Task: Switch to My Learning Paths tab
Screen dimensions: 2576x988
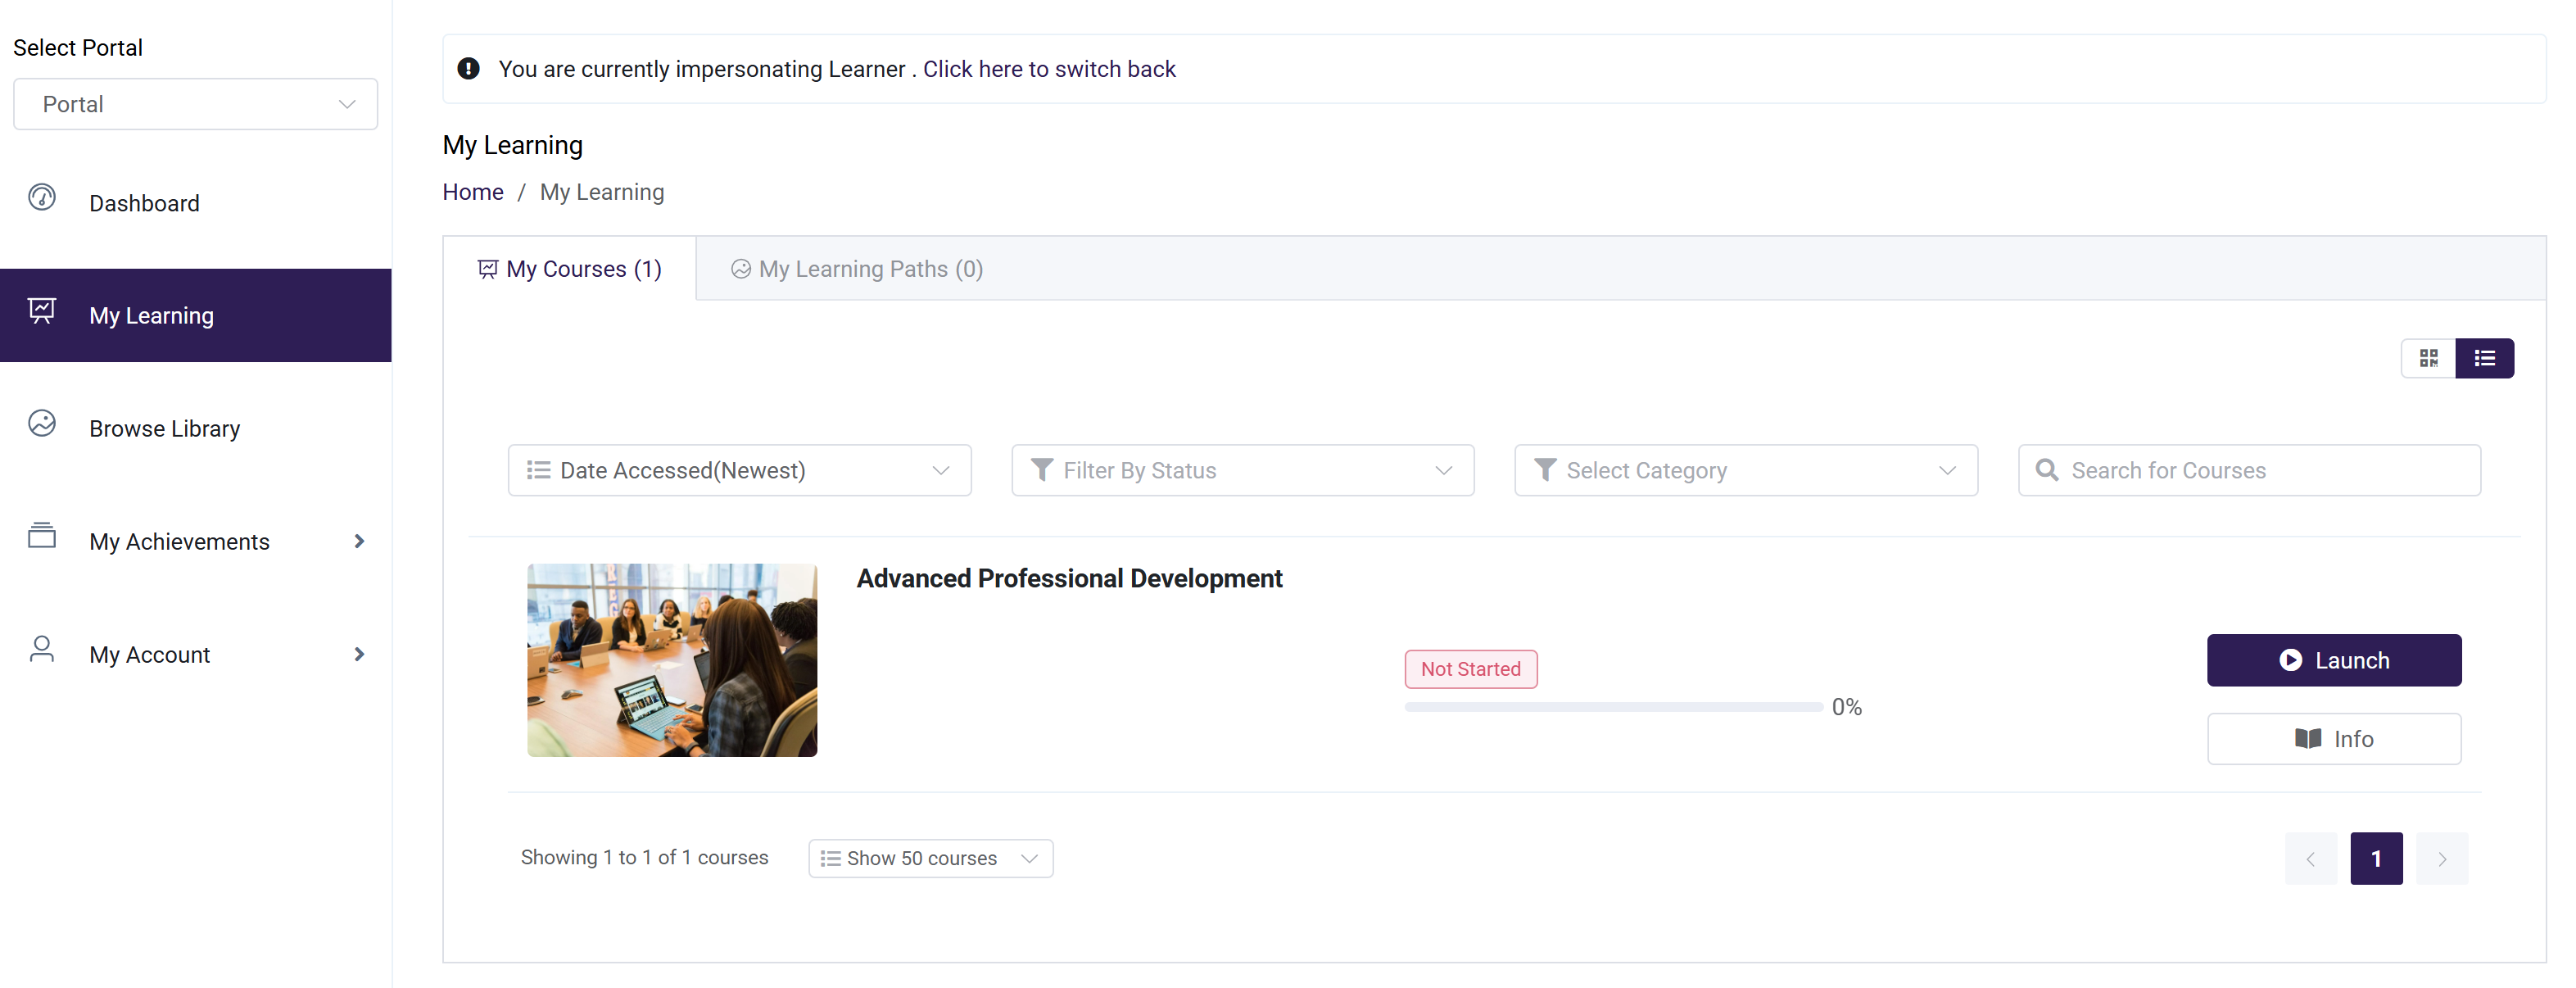Action: 857,269
